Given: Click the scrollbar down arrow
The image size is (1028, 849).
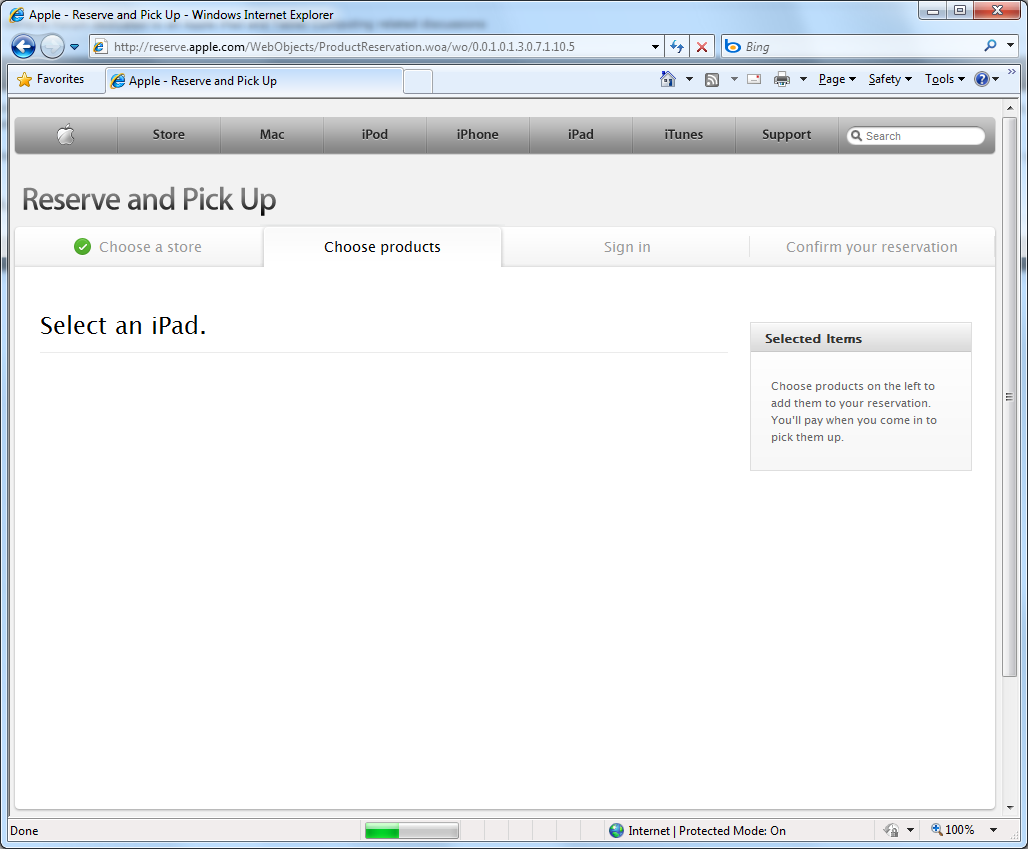Looking at the screenshot, I should [1010, 808].
